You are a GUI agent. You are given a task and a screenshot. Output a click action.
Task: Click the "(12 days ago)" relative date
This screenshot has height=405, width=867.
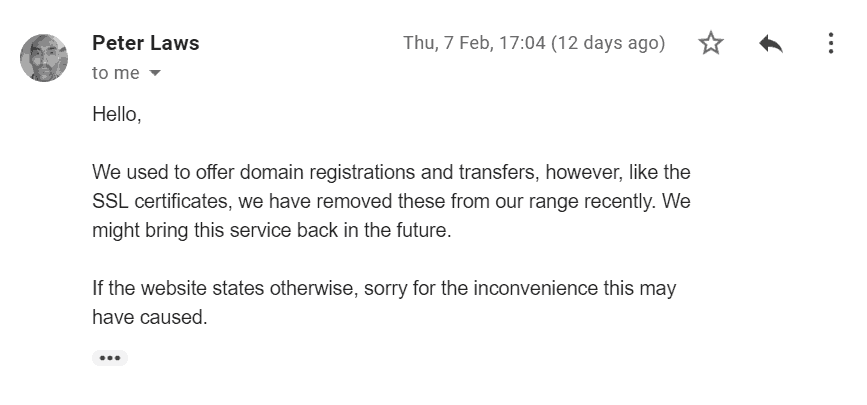(x=608, y=43)
